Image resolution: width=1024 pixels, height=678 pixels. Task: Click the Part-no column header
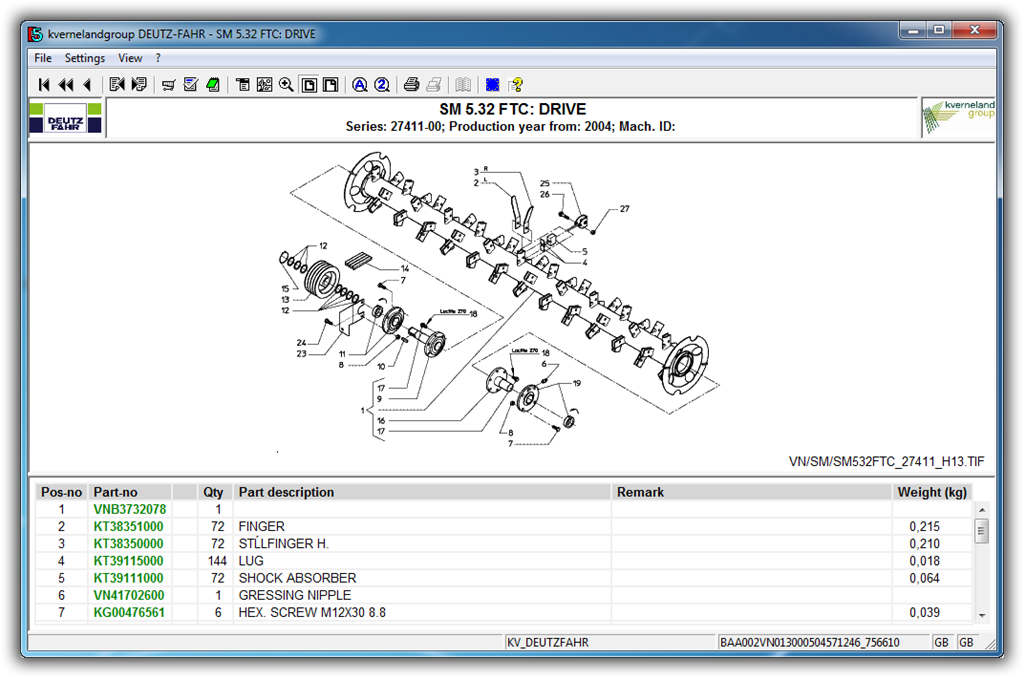point(130,492)
